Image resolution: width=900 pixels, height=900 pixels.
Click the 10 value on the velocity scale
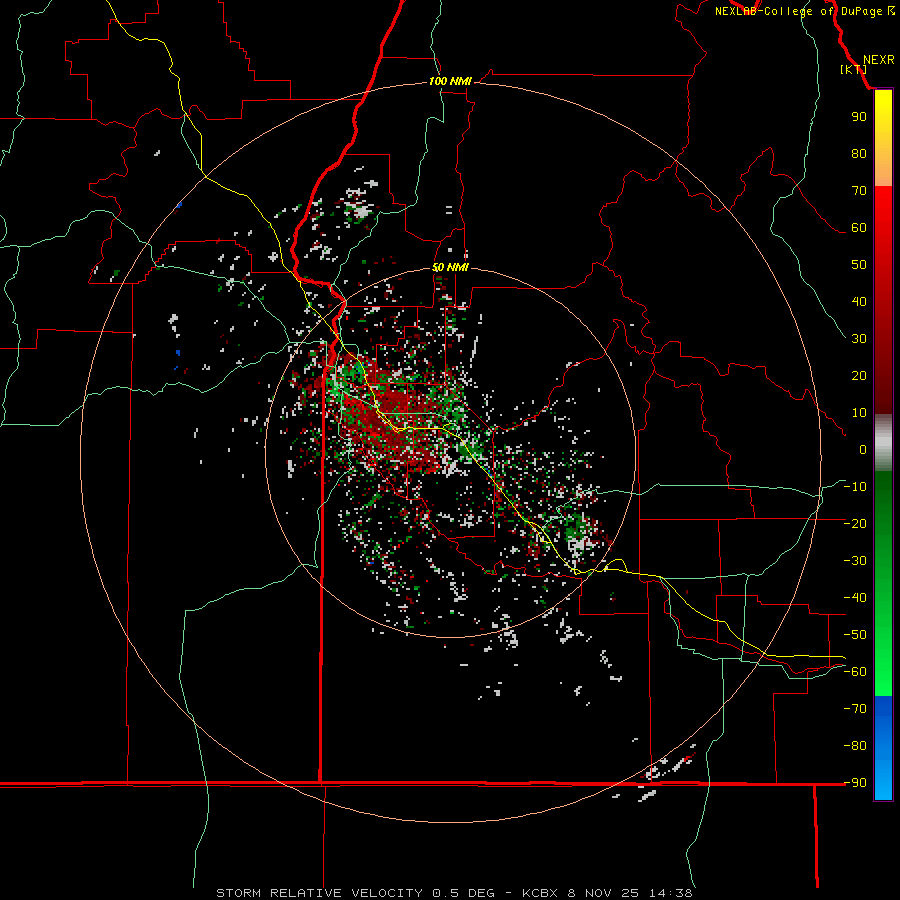[x=859, y=413]
